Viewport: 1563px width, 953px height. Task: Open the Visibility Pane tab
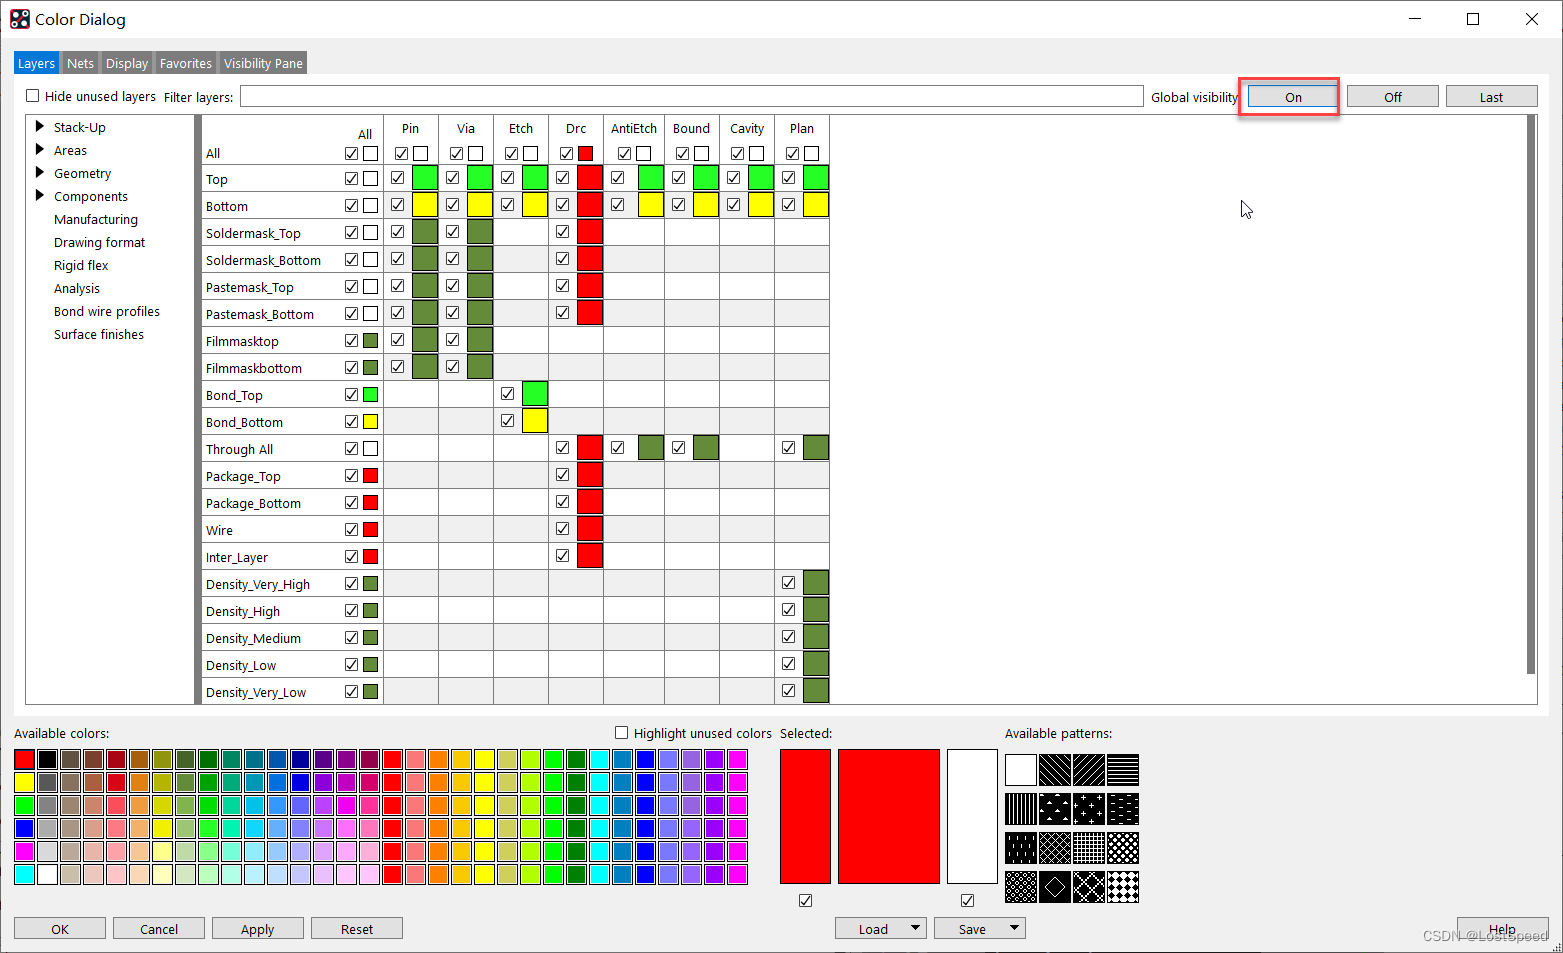click(x=263, y=63)
